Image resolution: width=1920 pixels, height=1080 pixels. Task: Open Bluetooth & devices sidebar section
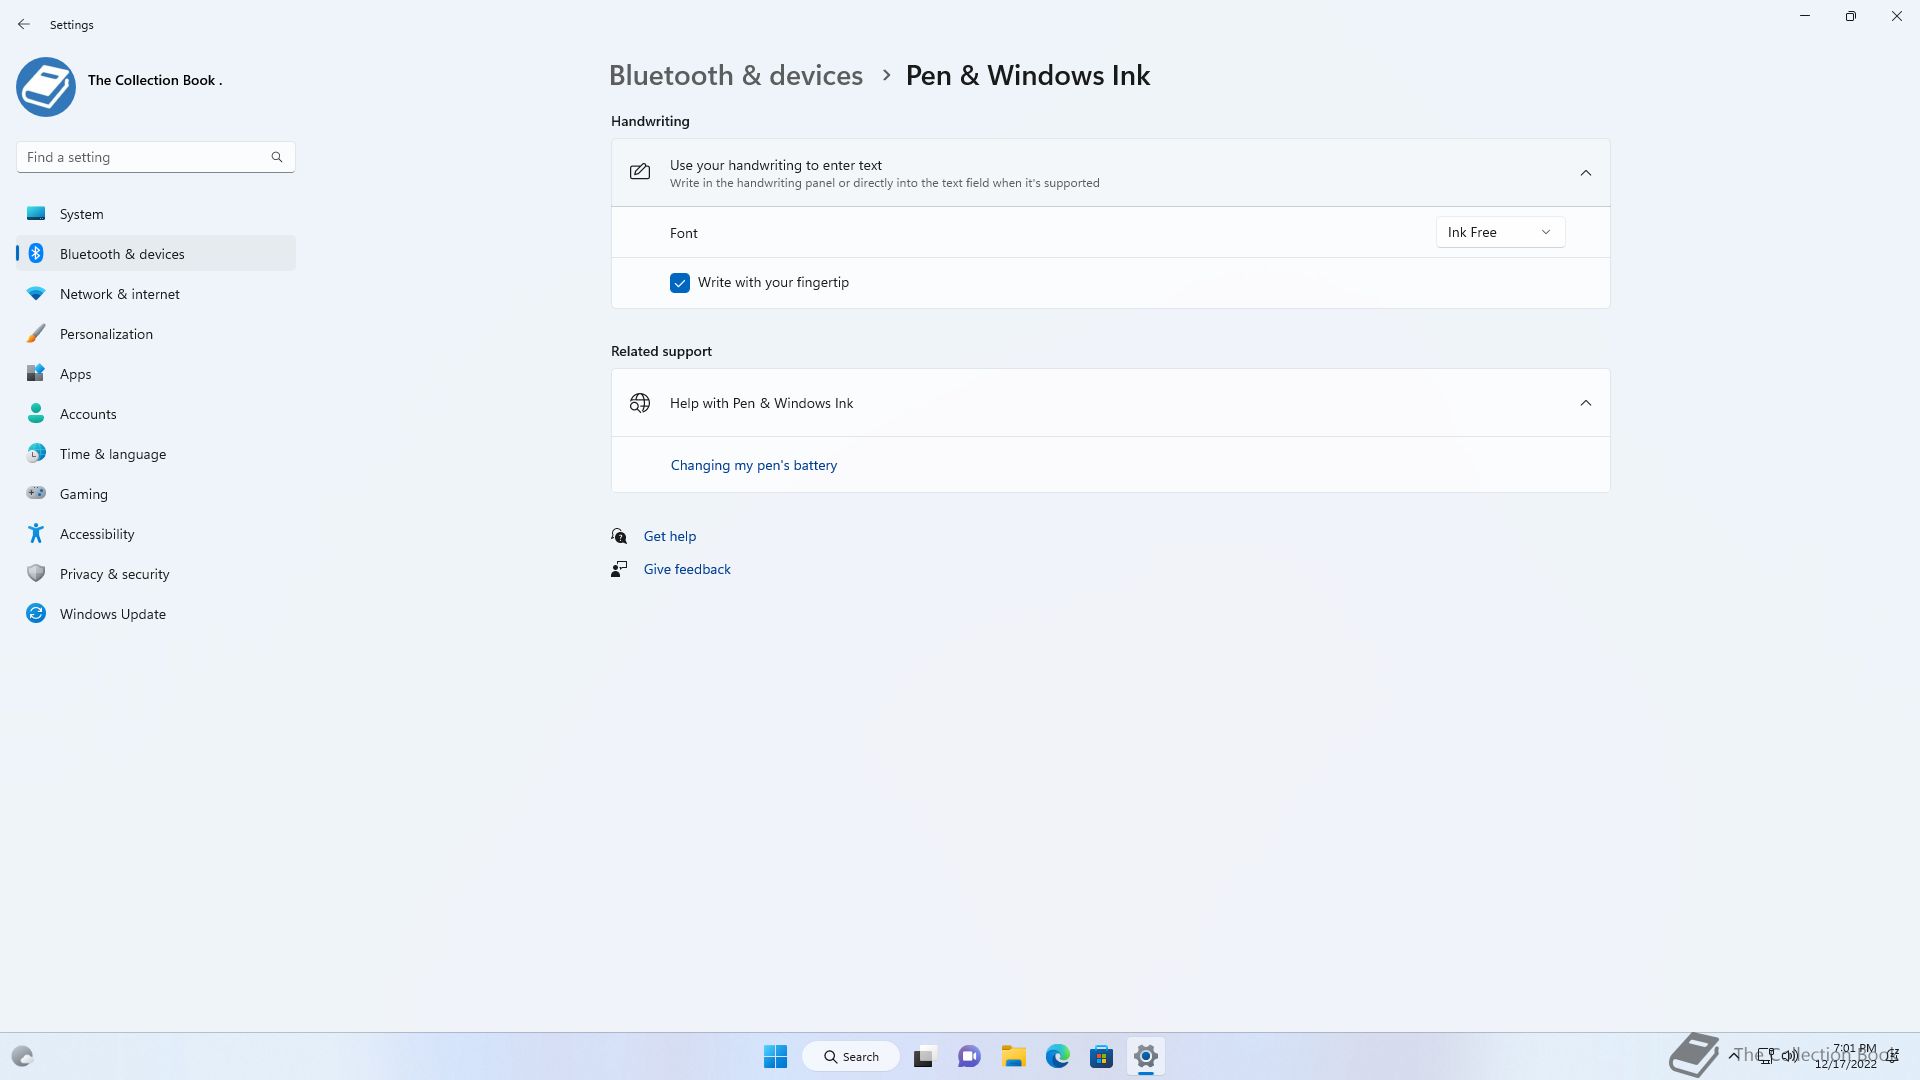coord(122,254)
